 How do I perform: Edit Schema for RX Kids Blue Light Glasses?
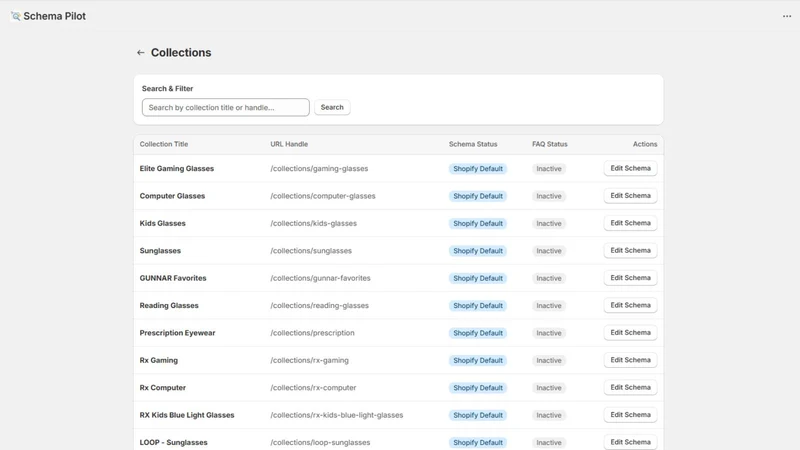(630, 415)
